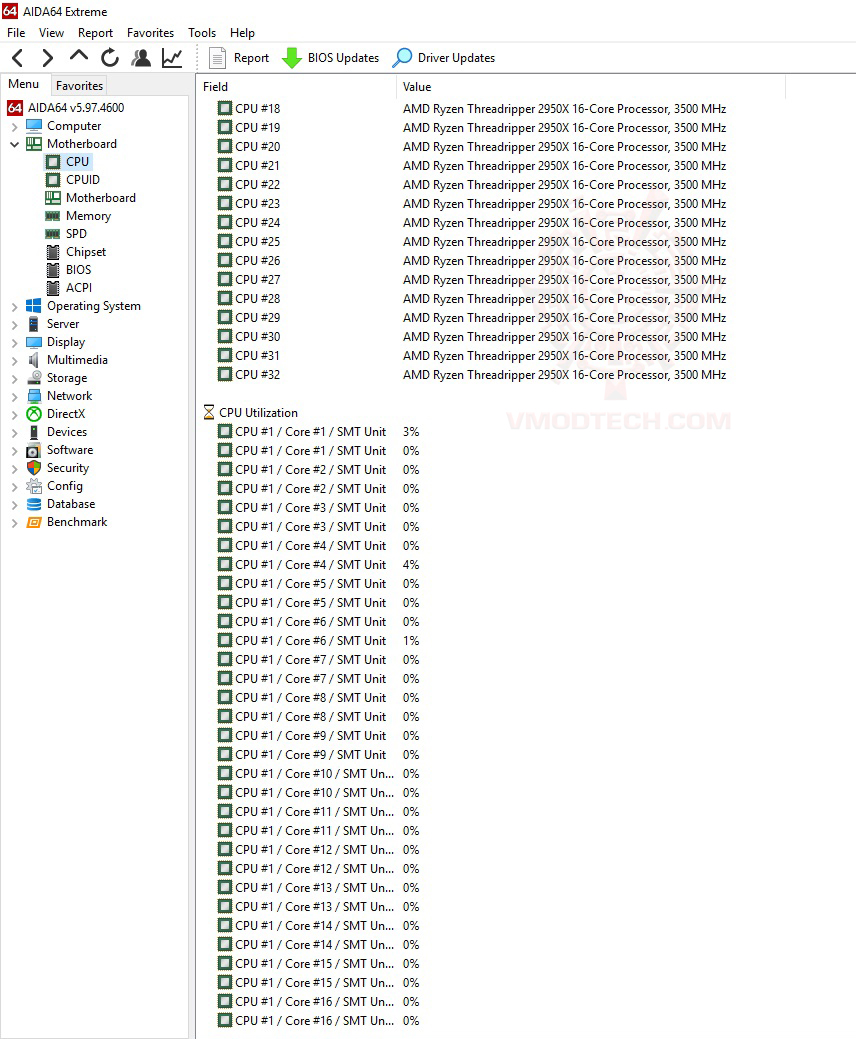Select the Server tower icon
The image size is (856, 1039).
[34, 324]
